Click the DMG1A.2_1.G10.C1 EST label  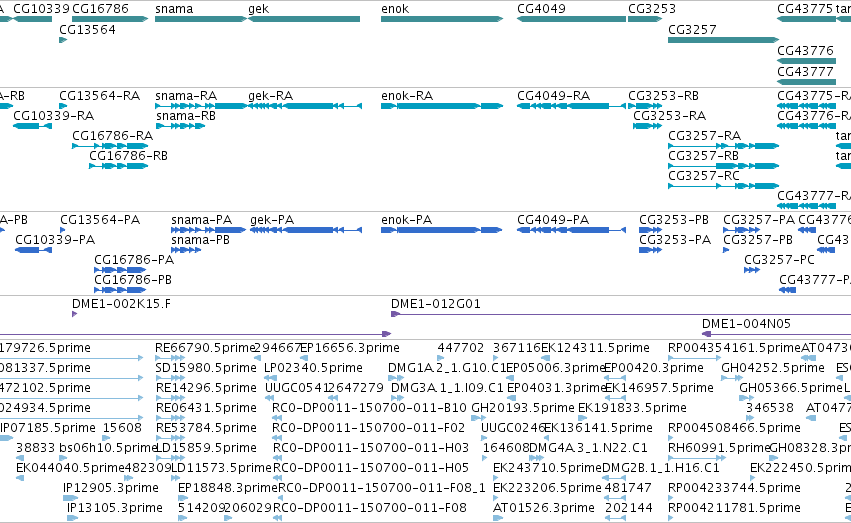click(447, 368)
